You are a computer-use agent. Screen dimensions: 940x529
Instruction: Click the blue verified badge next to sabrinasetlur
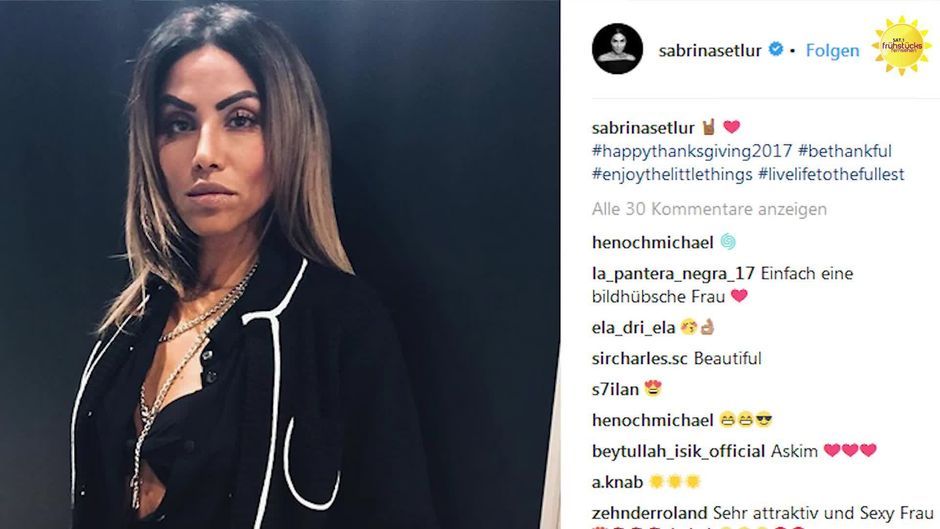click(x=776, y=49)
